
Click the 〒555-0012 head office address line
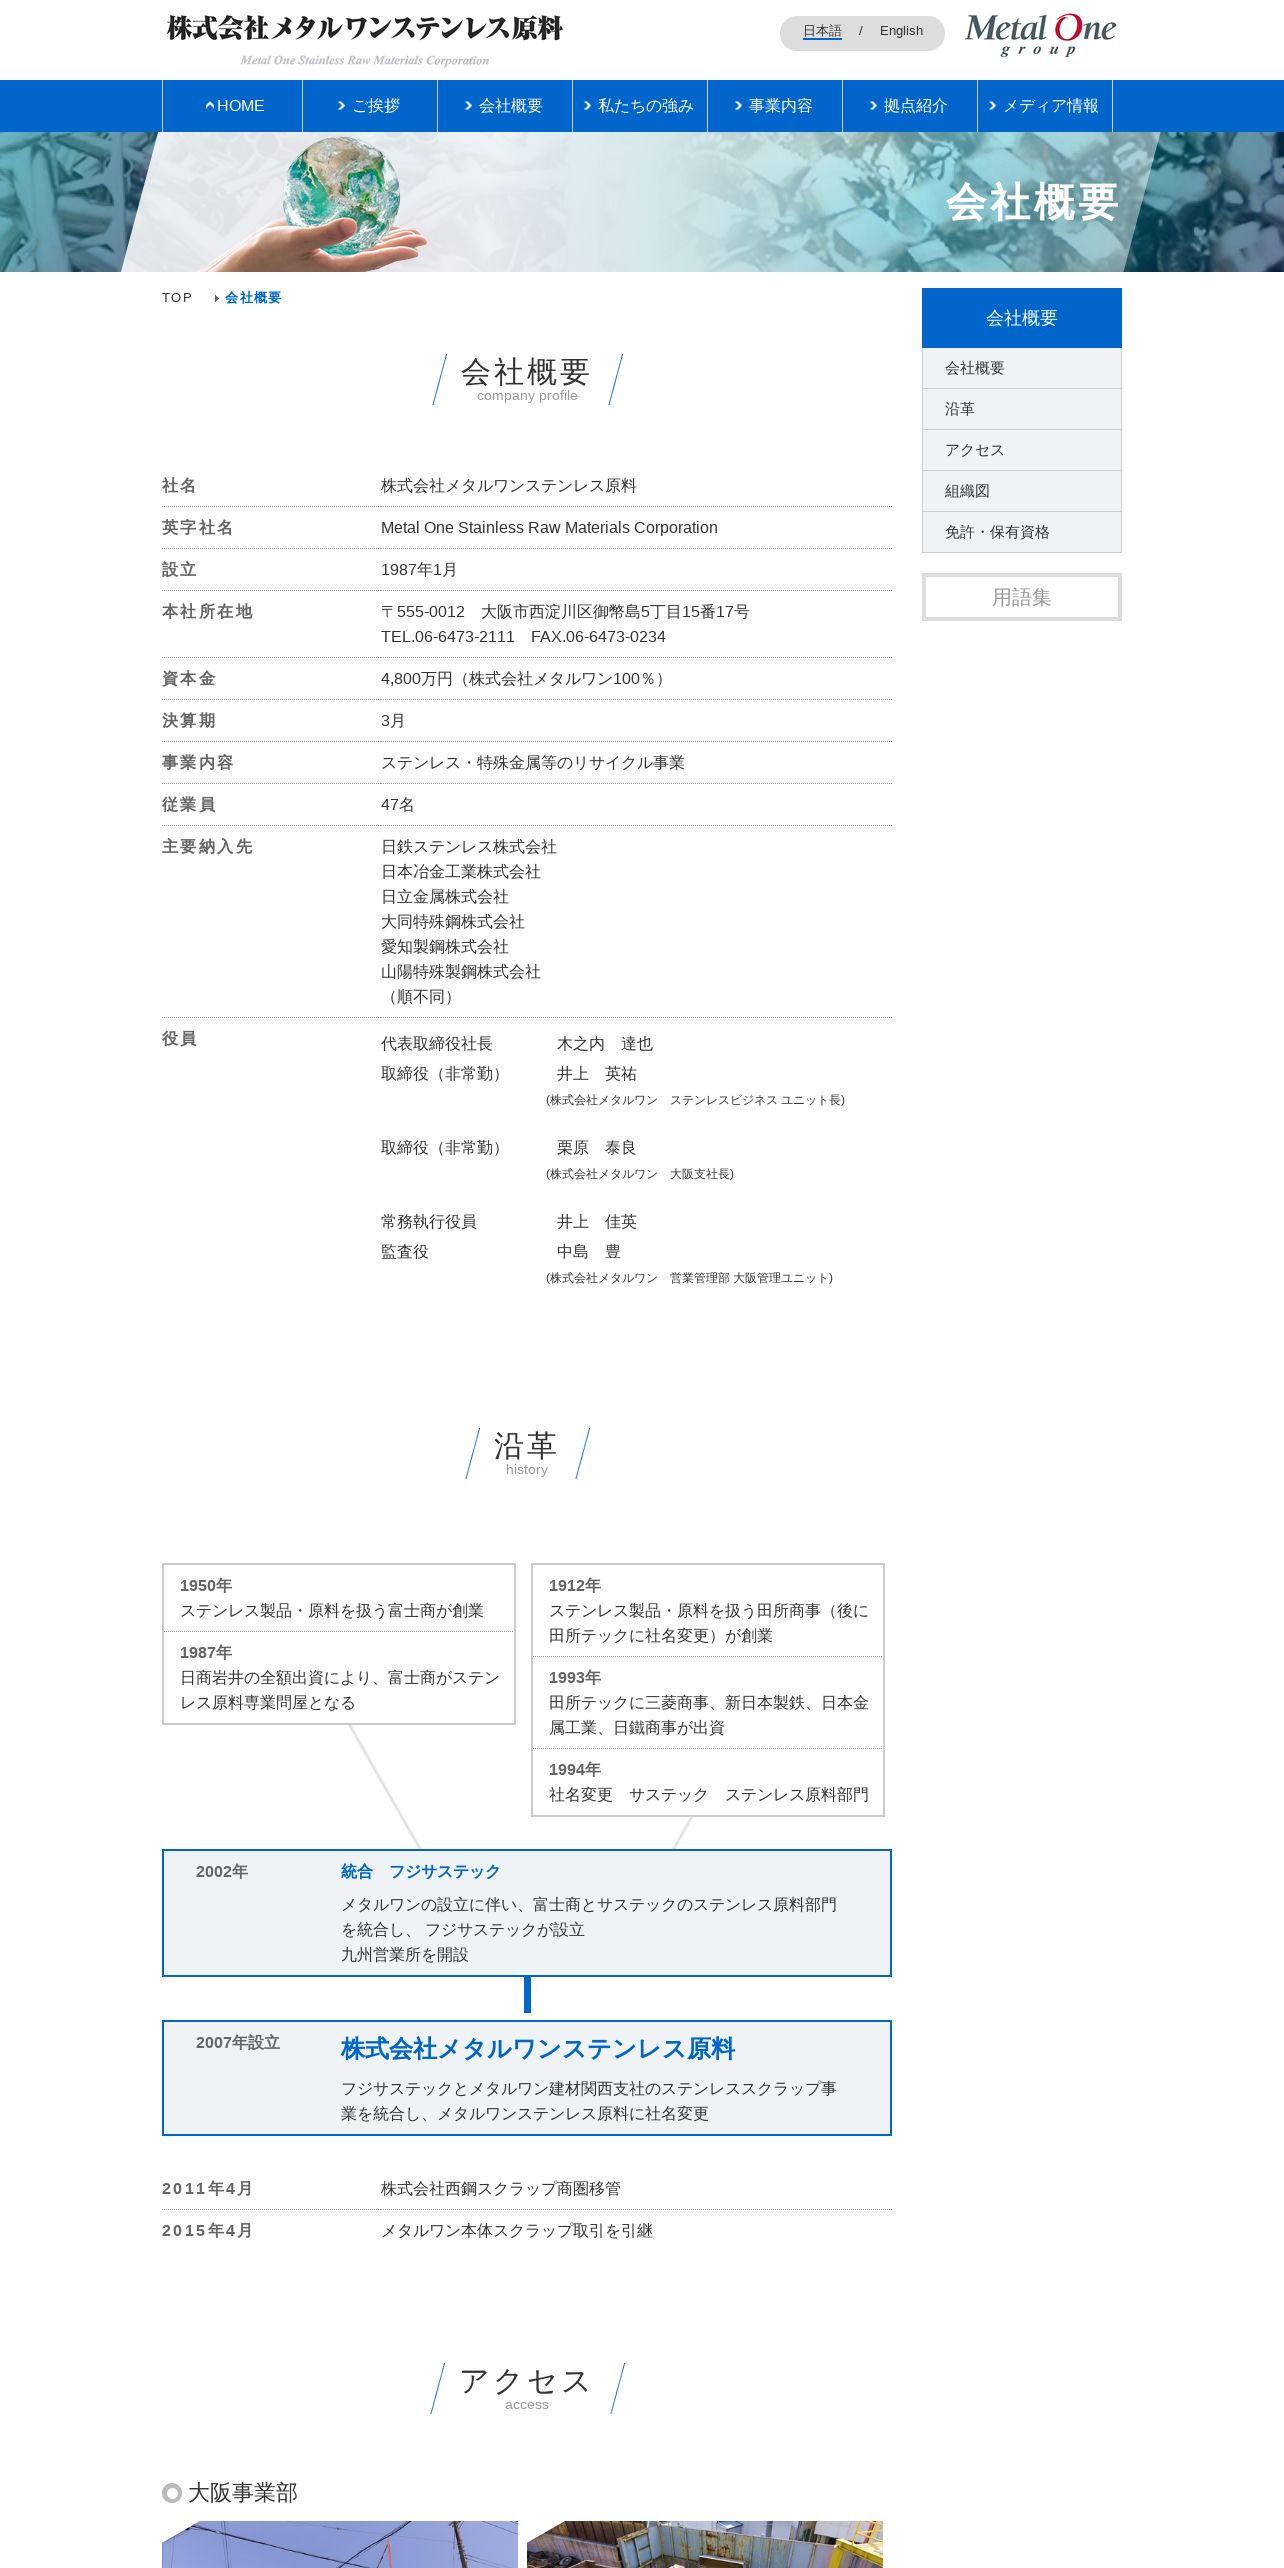565,612
